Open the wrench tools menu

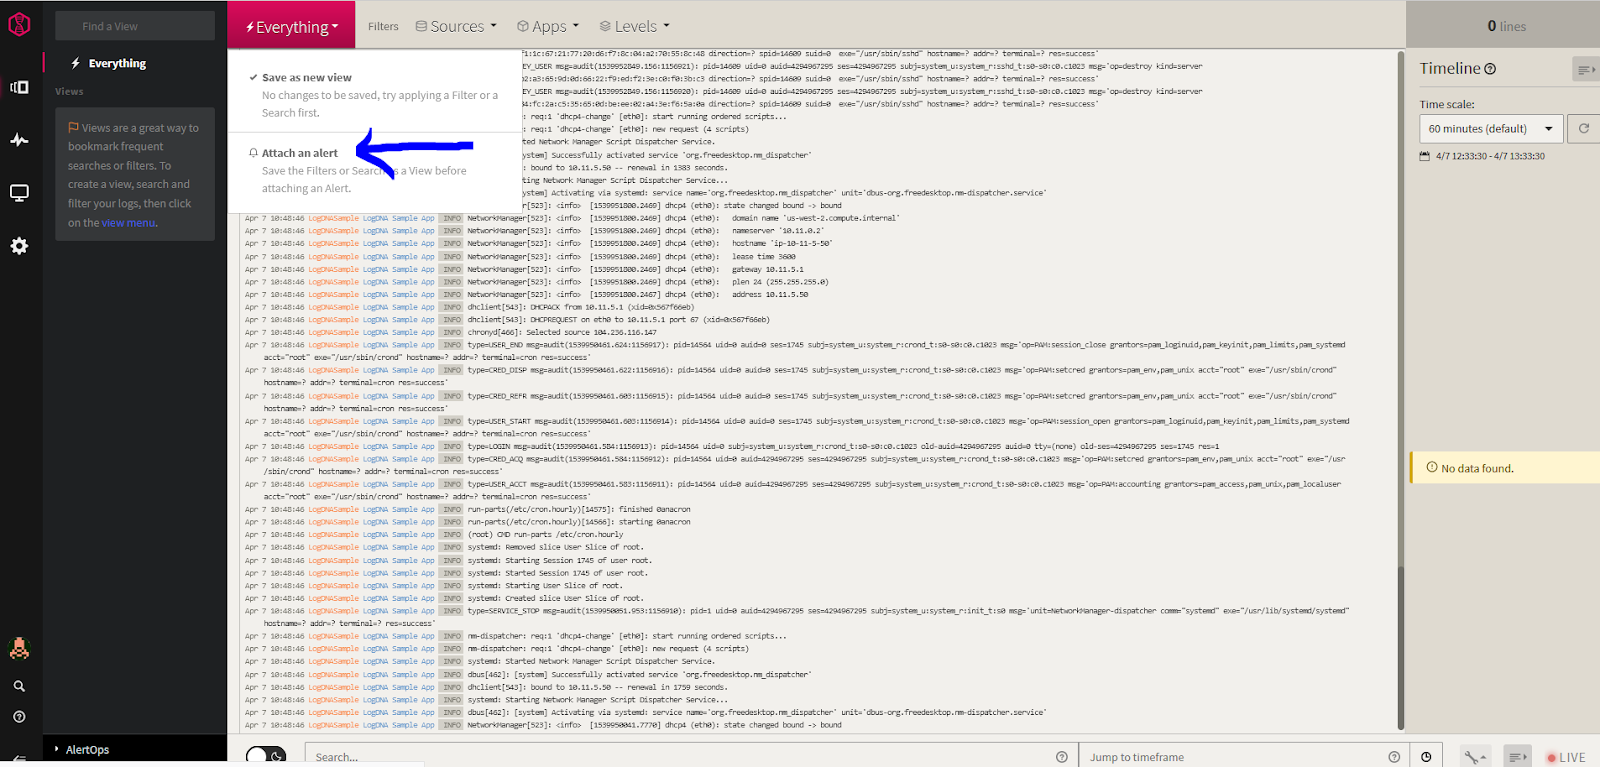click(1474, 757)
